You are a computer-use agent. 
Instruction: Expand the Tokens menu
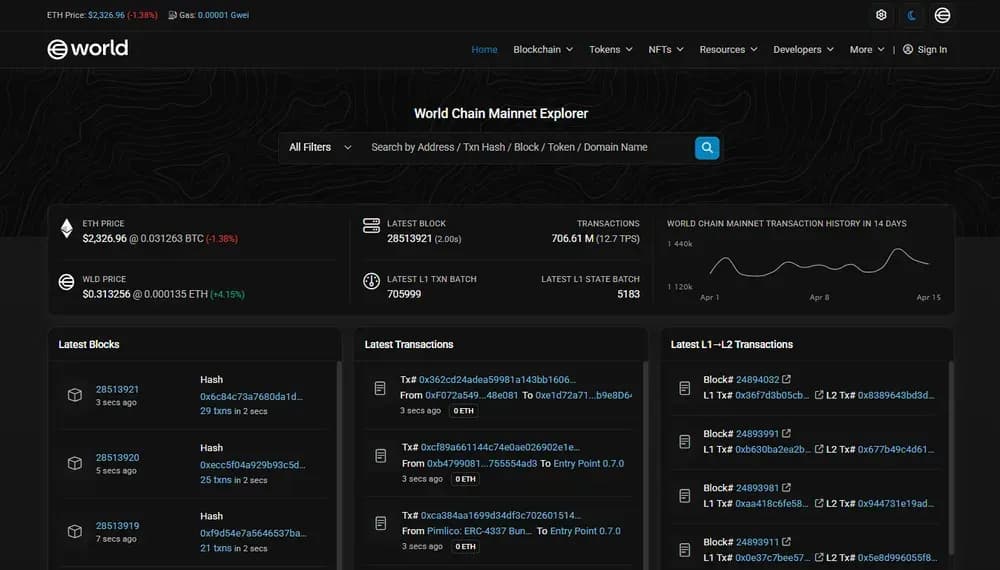[611, 49]
